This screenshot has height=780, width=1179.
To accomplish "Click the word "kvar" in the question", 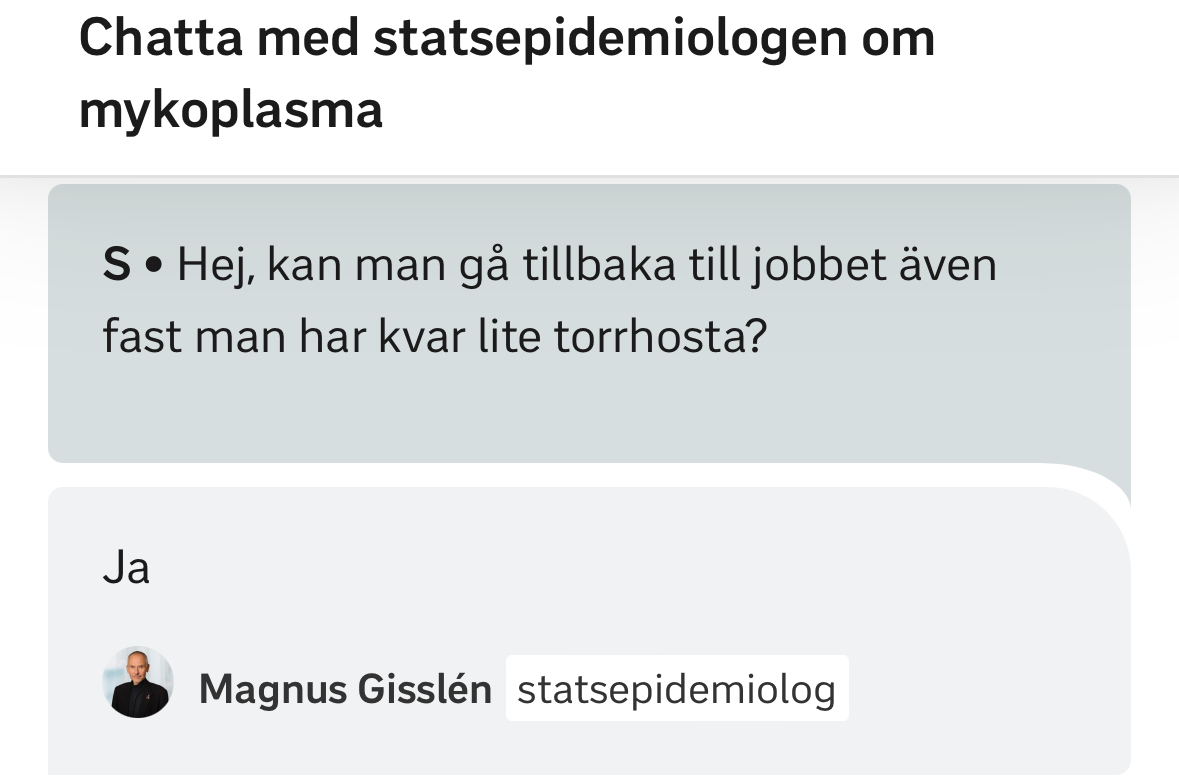I will (x=421, y=335).
